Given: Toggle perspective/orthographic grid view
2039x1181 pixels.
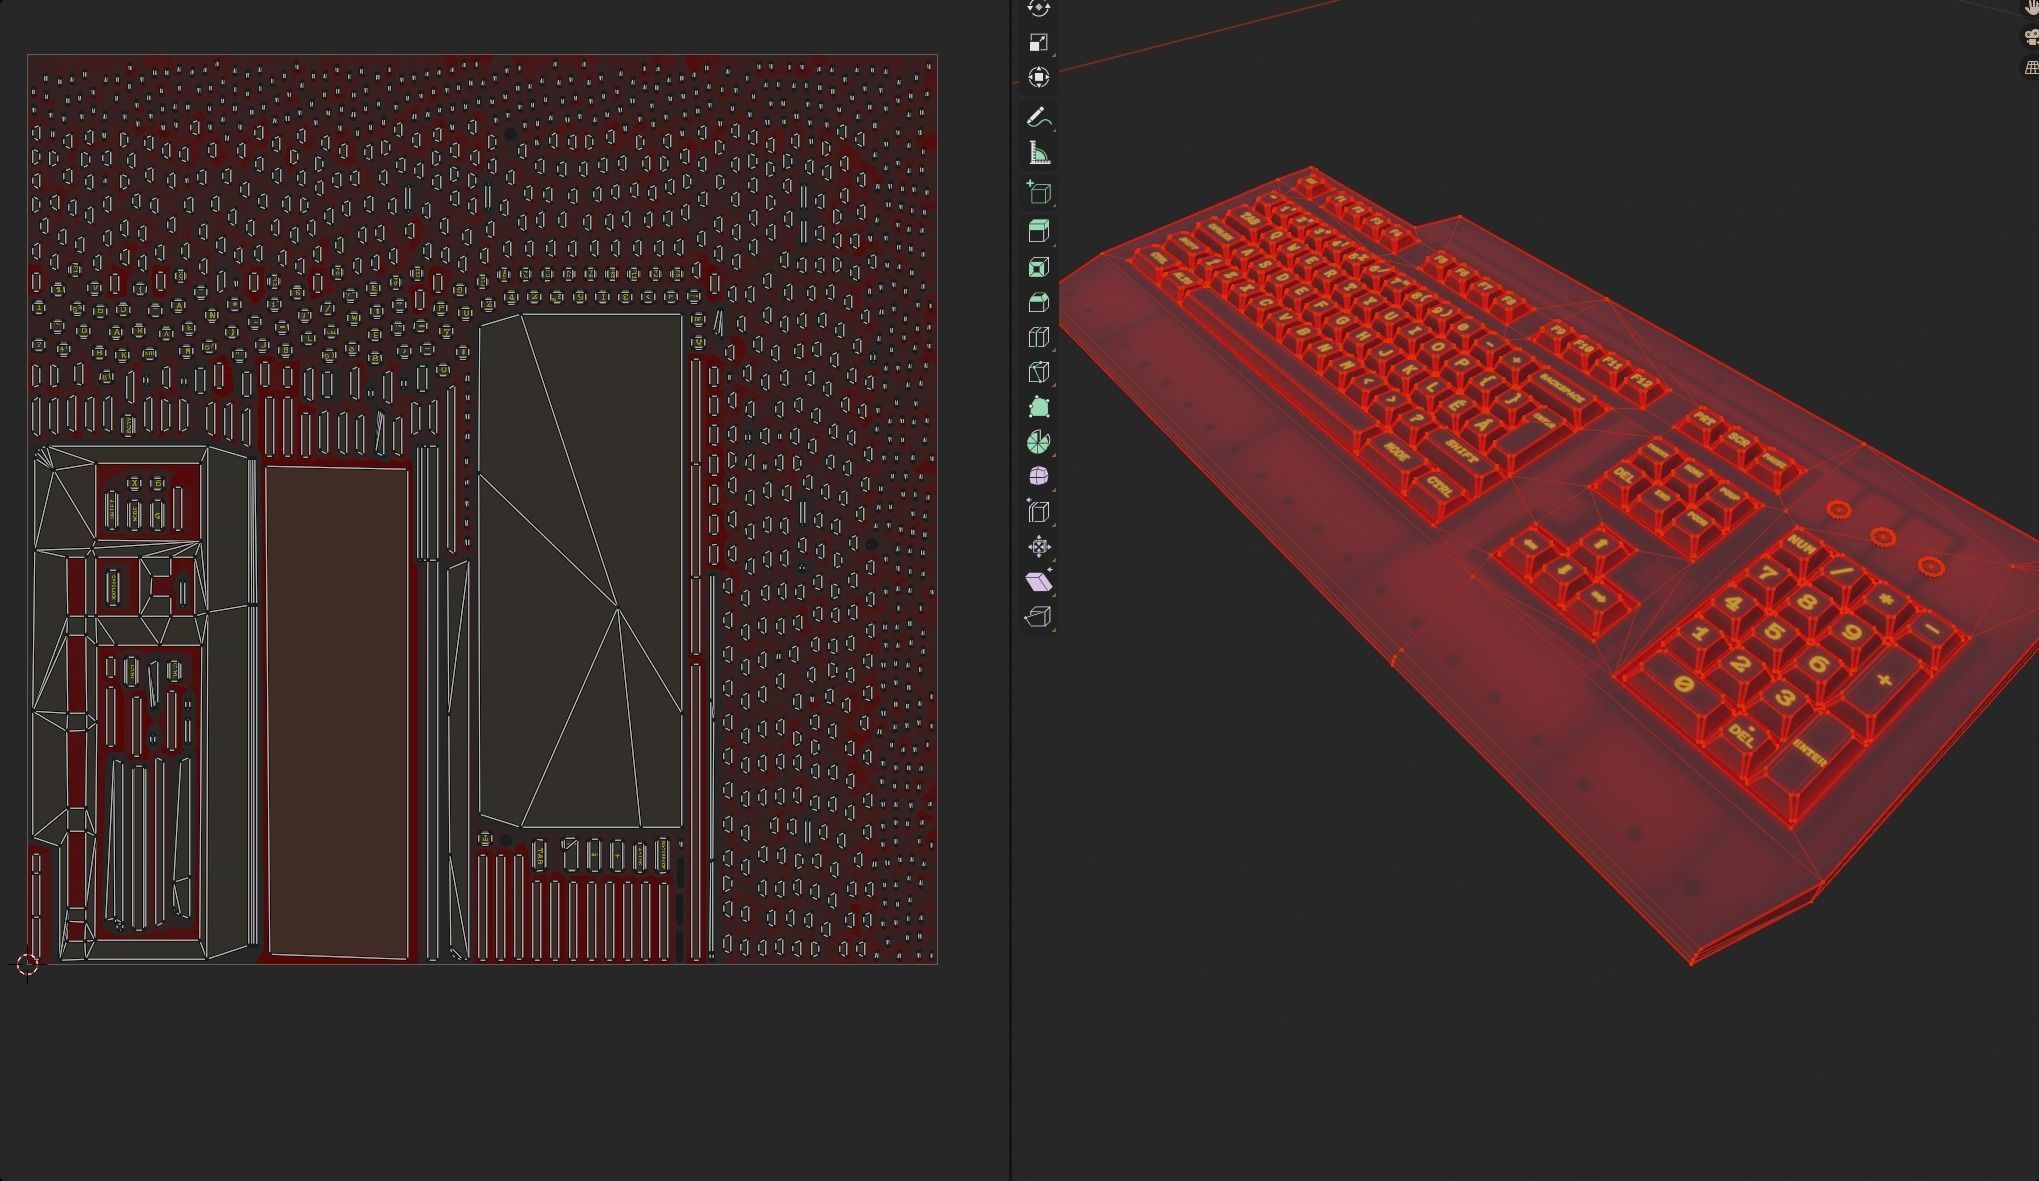Looking at the screenshot, I should [2031, 68].
